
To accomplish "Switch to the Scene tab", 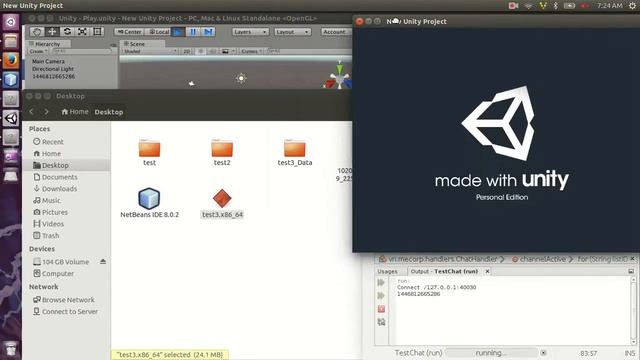I will 137,44.
